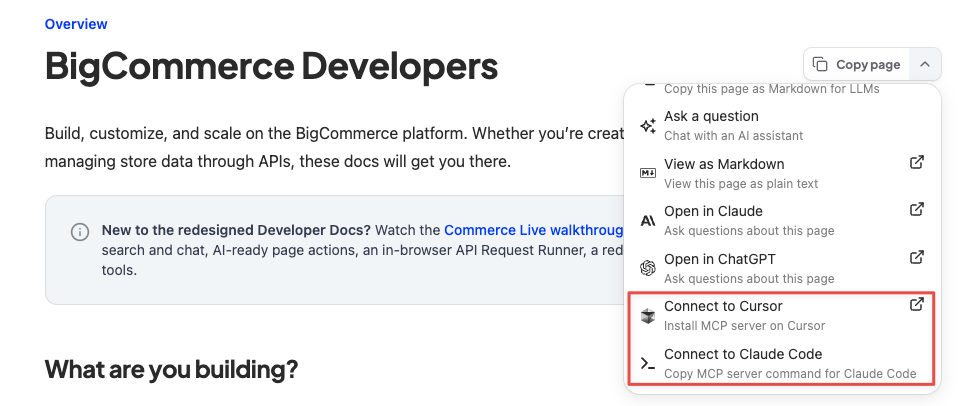This screenshot has height=406, width=979.
Task: Click 'Copy this page as Markdown for LLMs' text
Action: tap(772, 89)
